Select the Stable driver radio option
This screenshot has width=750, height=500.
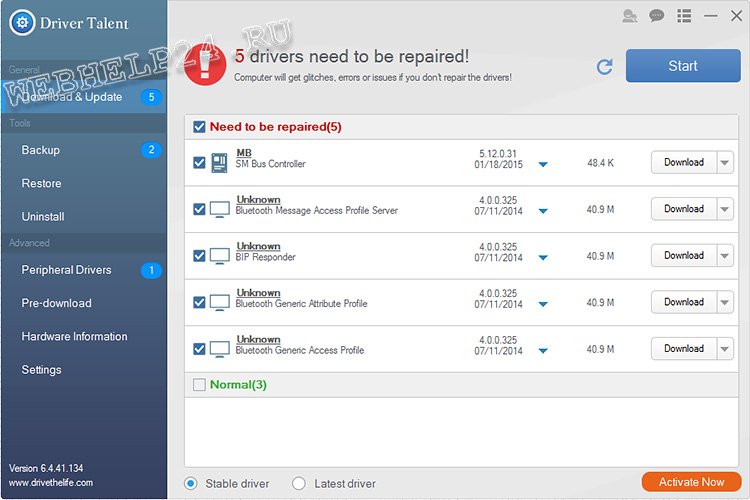(190, 484)
